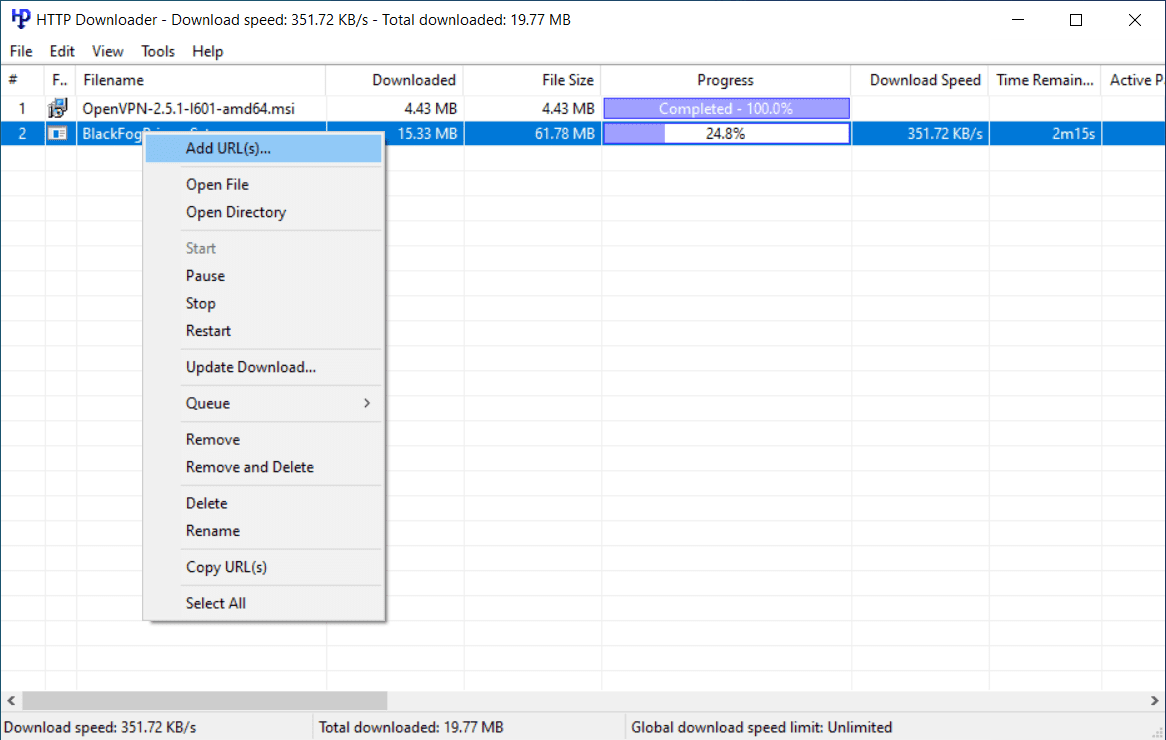Open the File menu
Image resolution: width=1166 pixels, height=740 pixels.
21,51
